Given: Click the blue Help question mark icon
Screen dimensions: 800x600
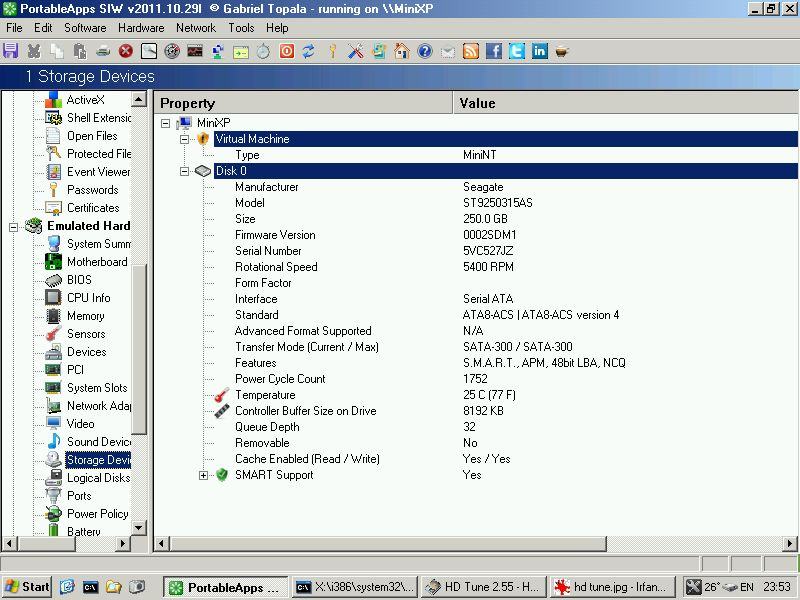Looking at the screenshot, I should coord(424,51).
